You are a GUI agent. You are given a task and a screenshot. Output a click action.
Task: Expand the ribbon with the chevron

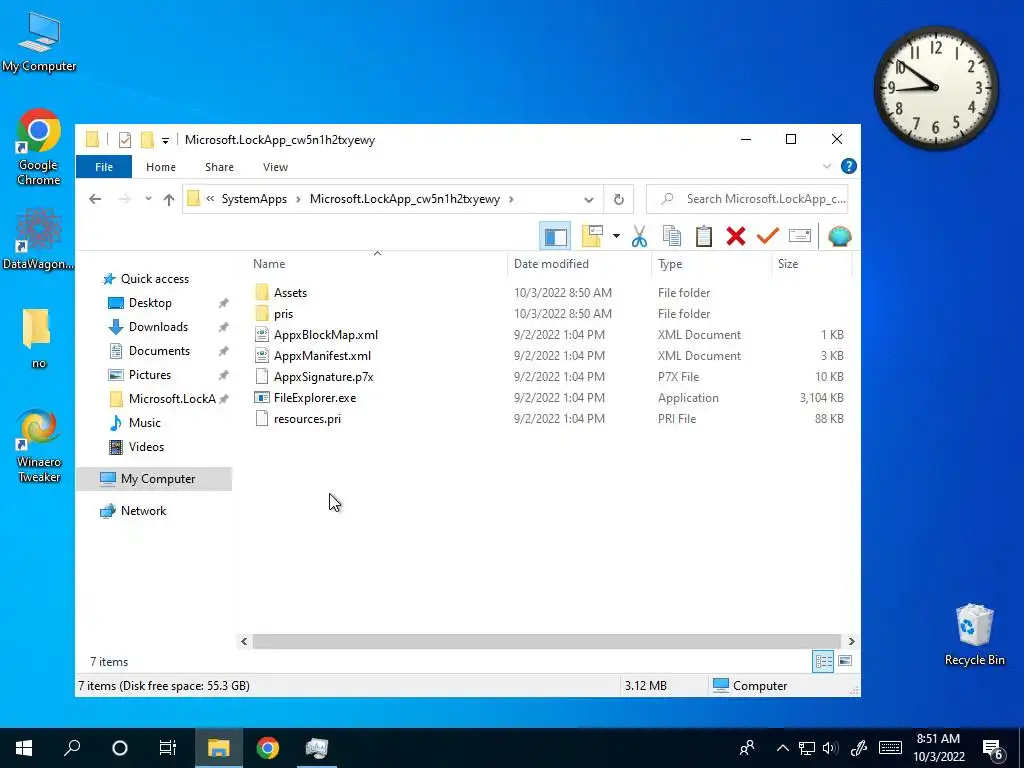827,167
